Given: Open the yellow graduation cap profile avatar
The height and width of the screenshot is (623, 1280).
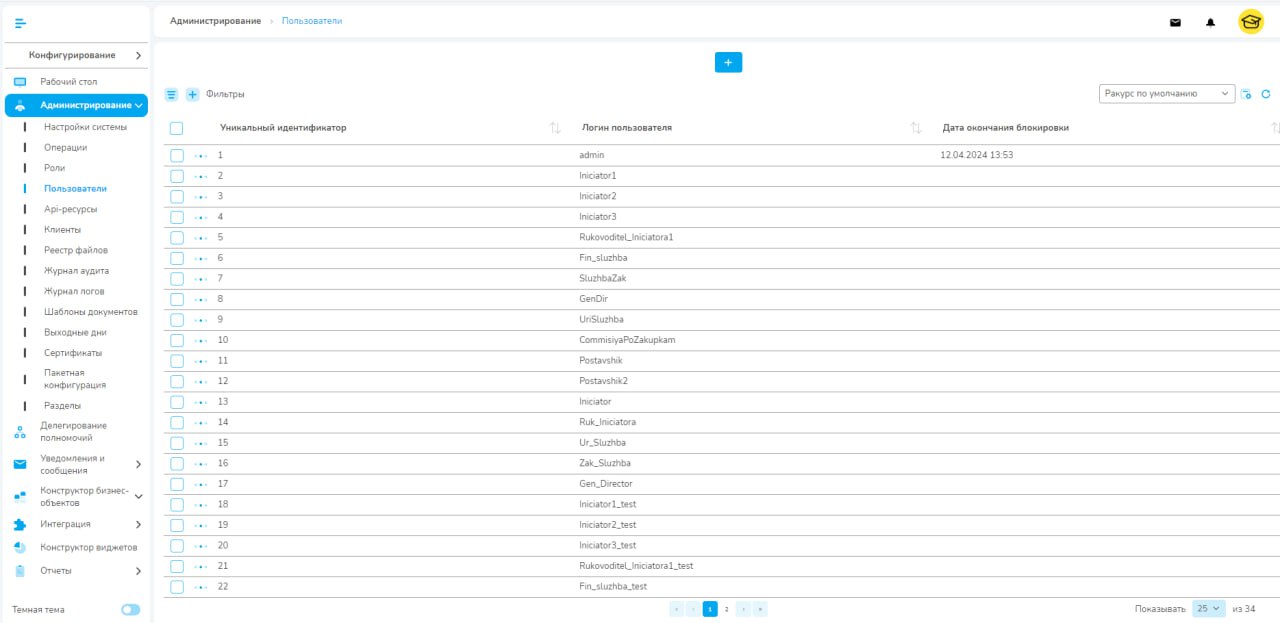Looking at the screenshot, I should click(1251, 22).
